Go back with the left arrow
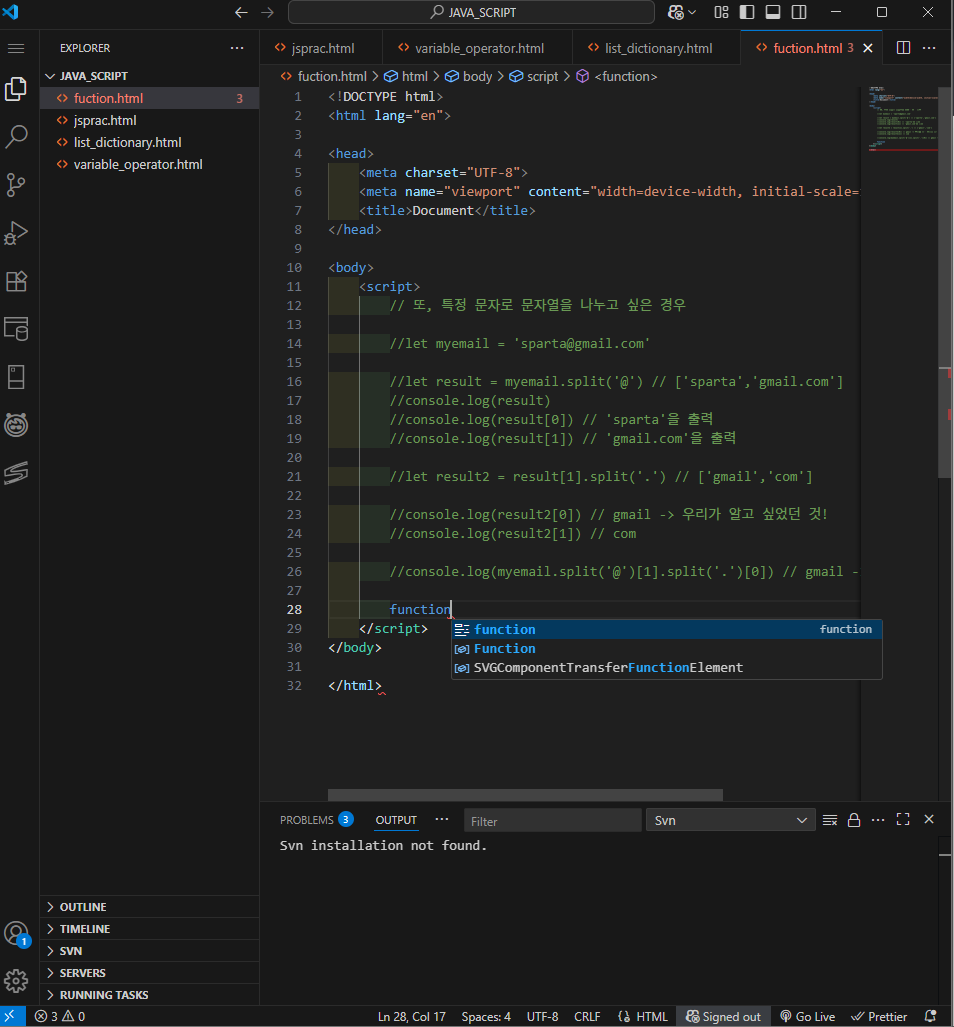This screenshot has width=954, height=1027. pyautogui.click(x=241, y=12)
